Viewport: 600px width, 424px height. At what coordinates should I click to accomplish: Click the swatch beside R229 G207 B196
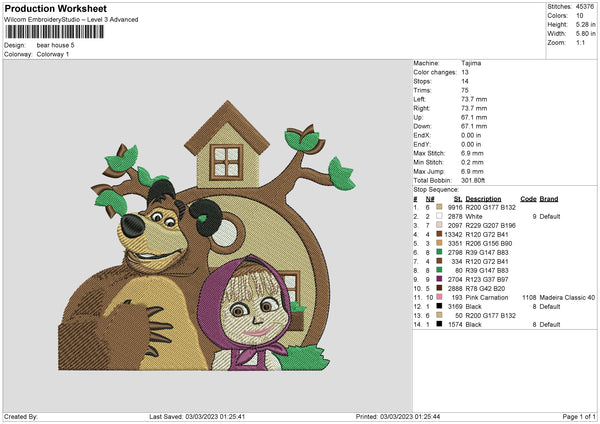coord(439,225)
